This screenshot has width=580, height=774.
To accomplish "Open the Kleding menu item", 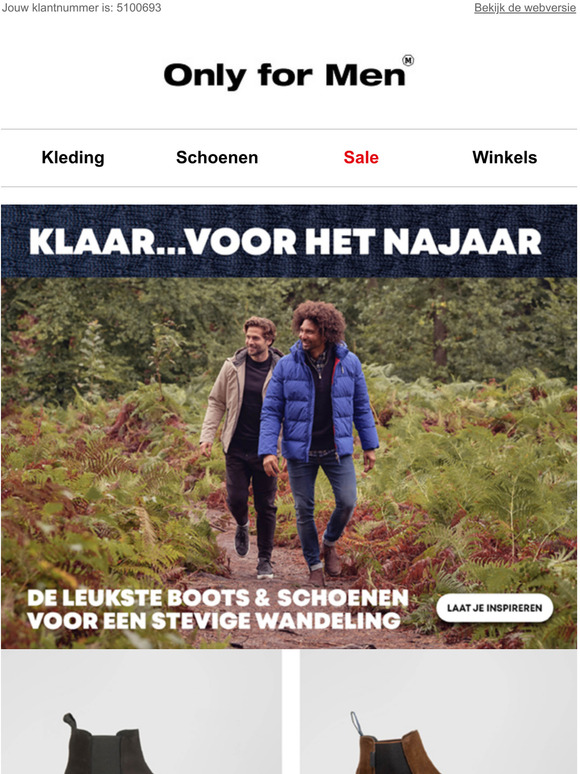I will [x=73, y=157].
